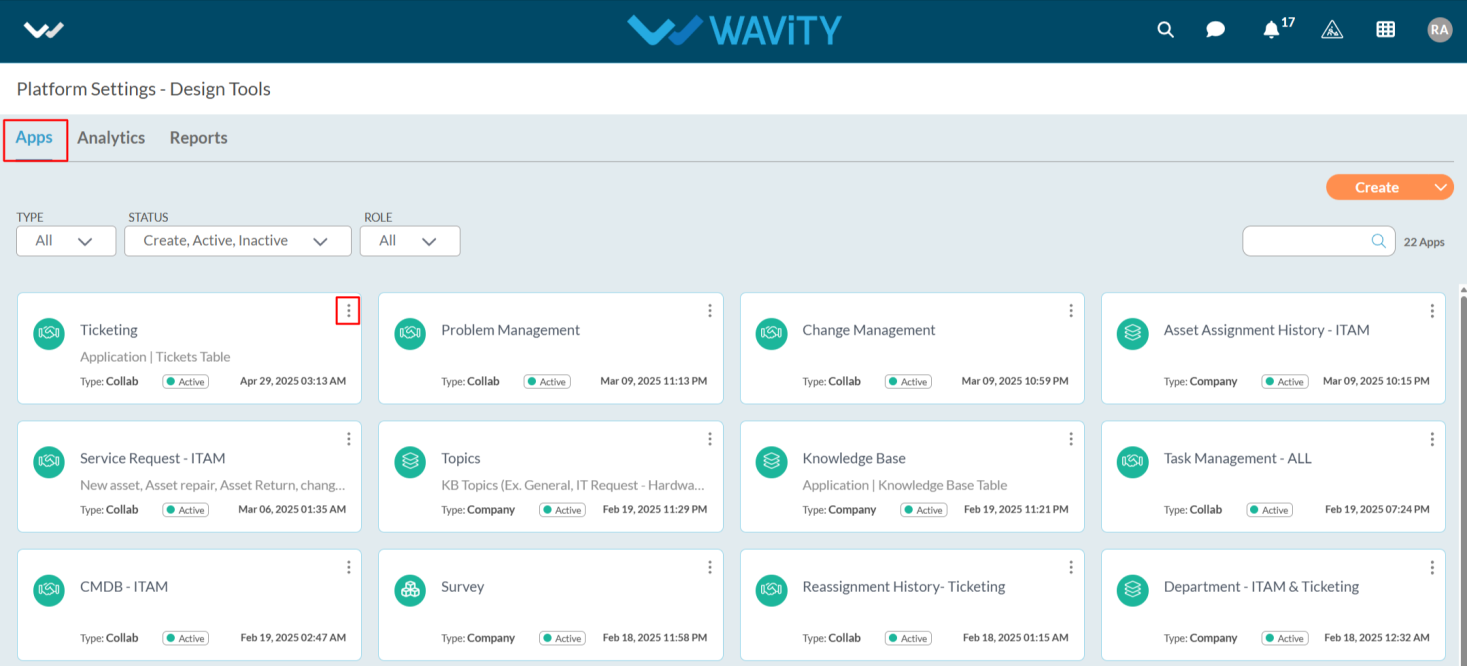
Task: Open three-dot menu on Department - ITAM & Ticketing card
Action: pos(1432,567)
